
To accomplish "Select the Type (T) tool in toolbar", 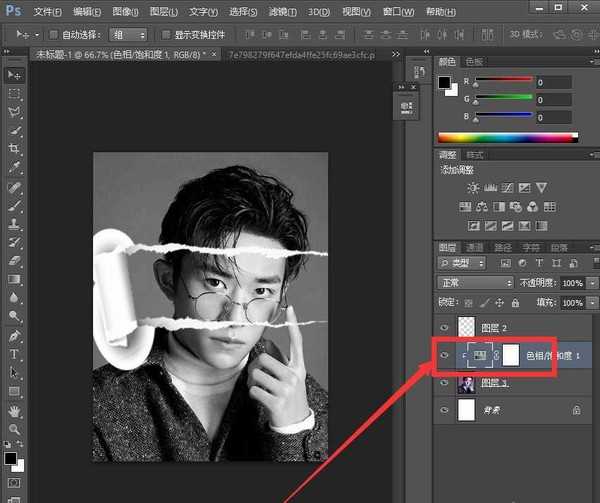I will click(14, 355).
